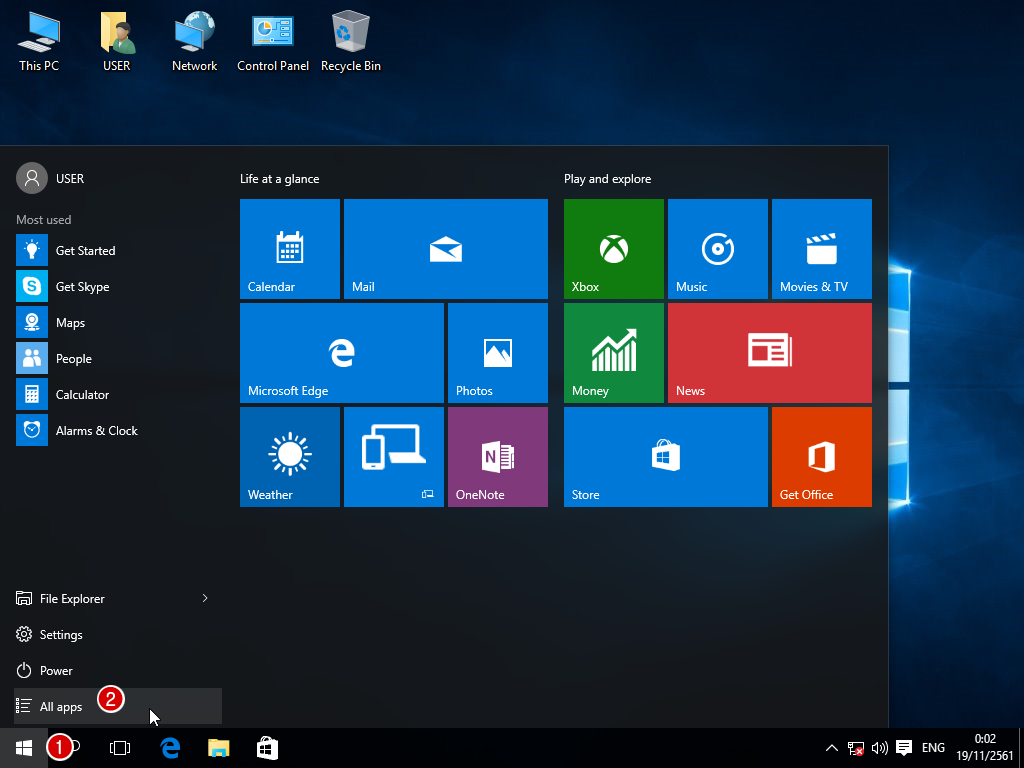Image resolution: width=1024 pixels, height=768 pixels.
Task: Open the Mail tile
Action: click(445, 248)
